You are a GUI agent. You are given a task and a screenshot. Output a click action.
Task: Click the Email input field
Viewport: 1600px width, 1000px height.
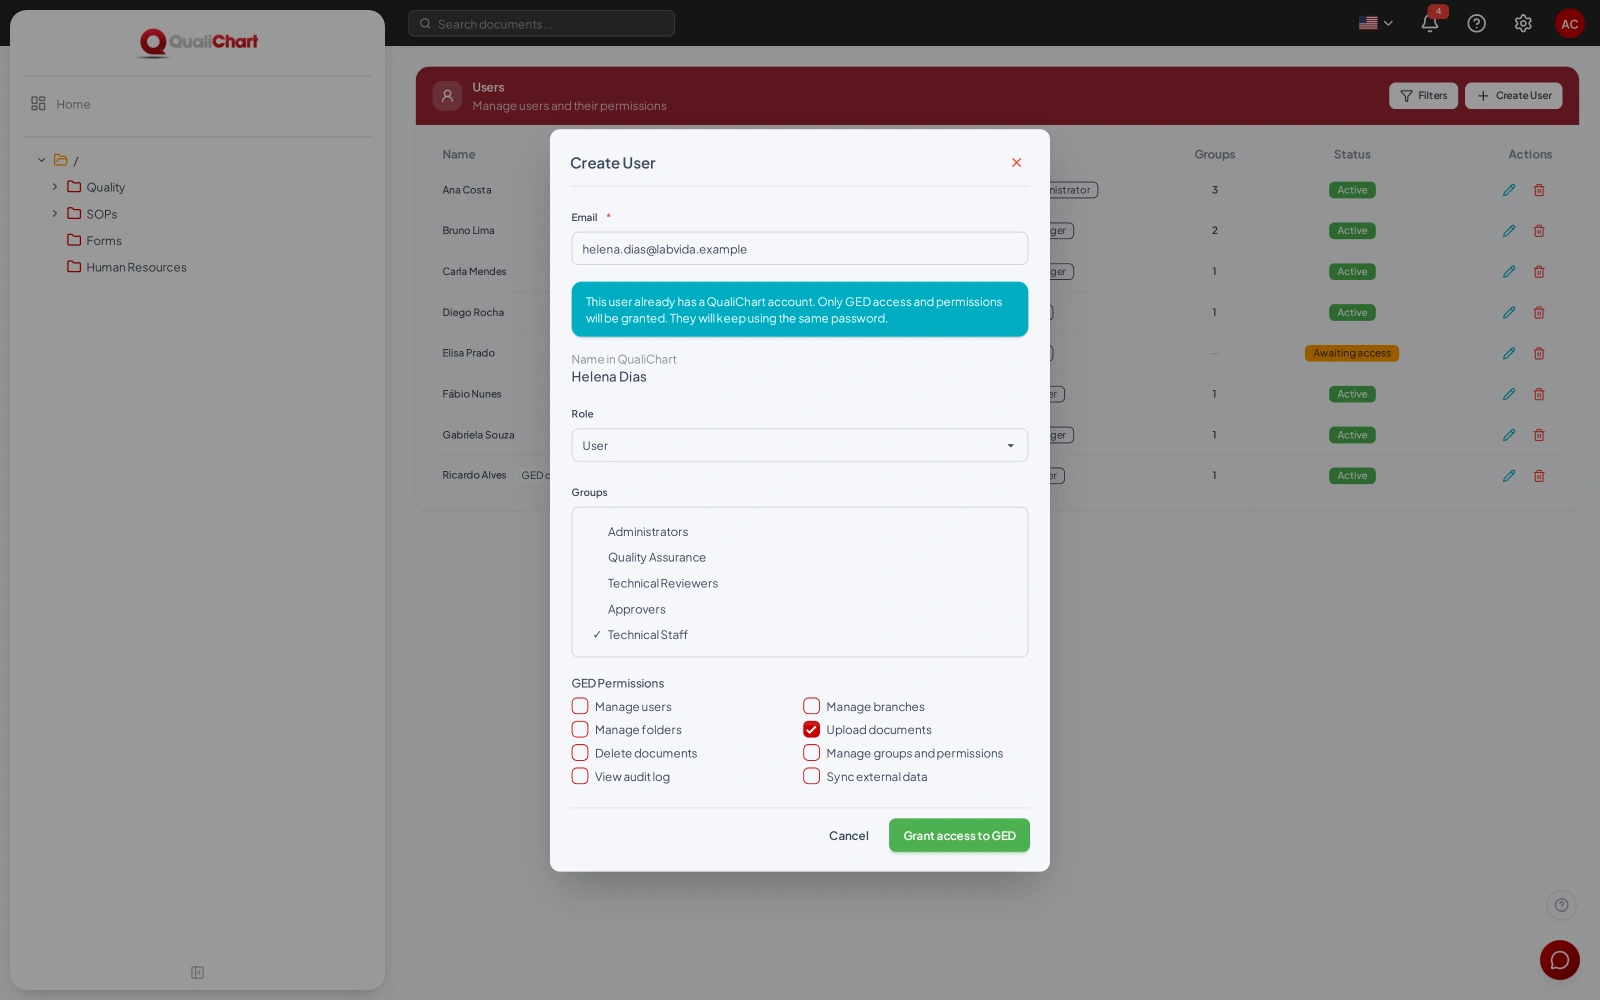(800, 249)
